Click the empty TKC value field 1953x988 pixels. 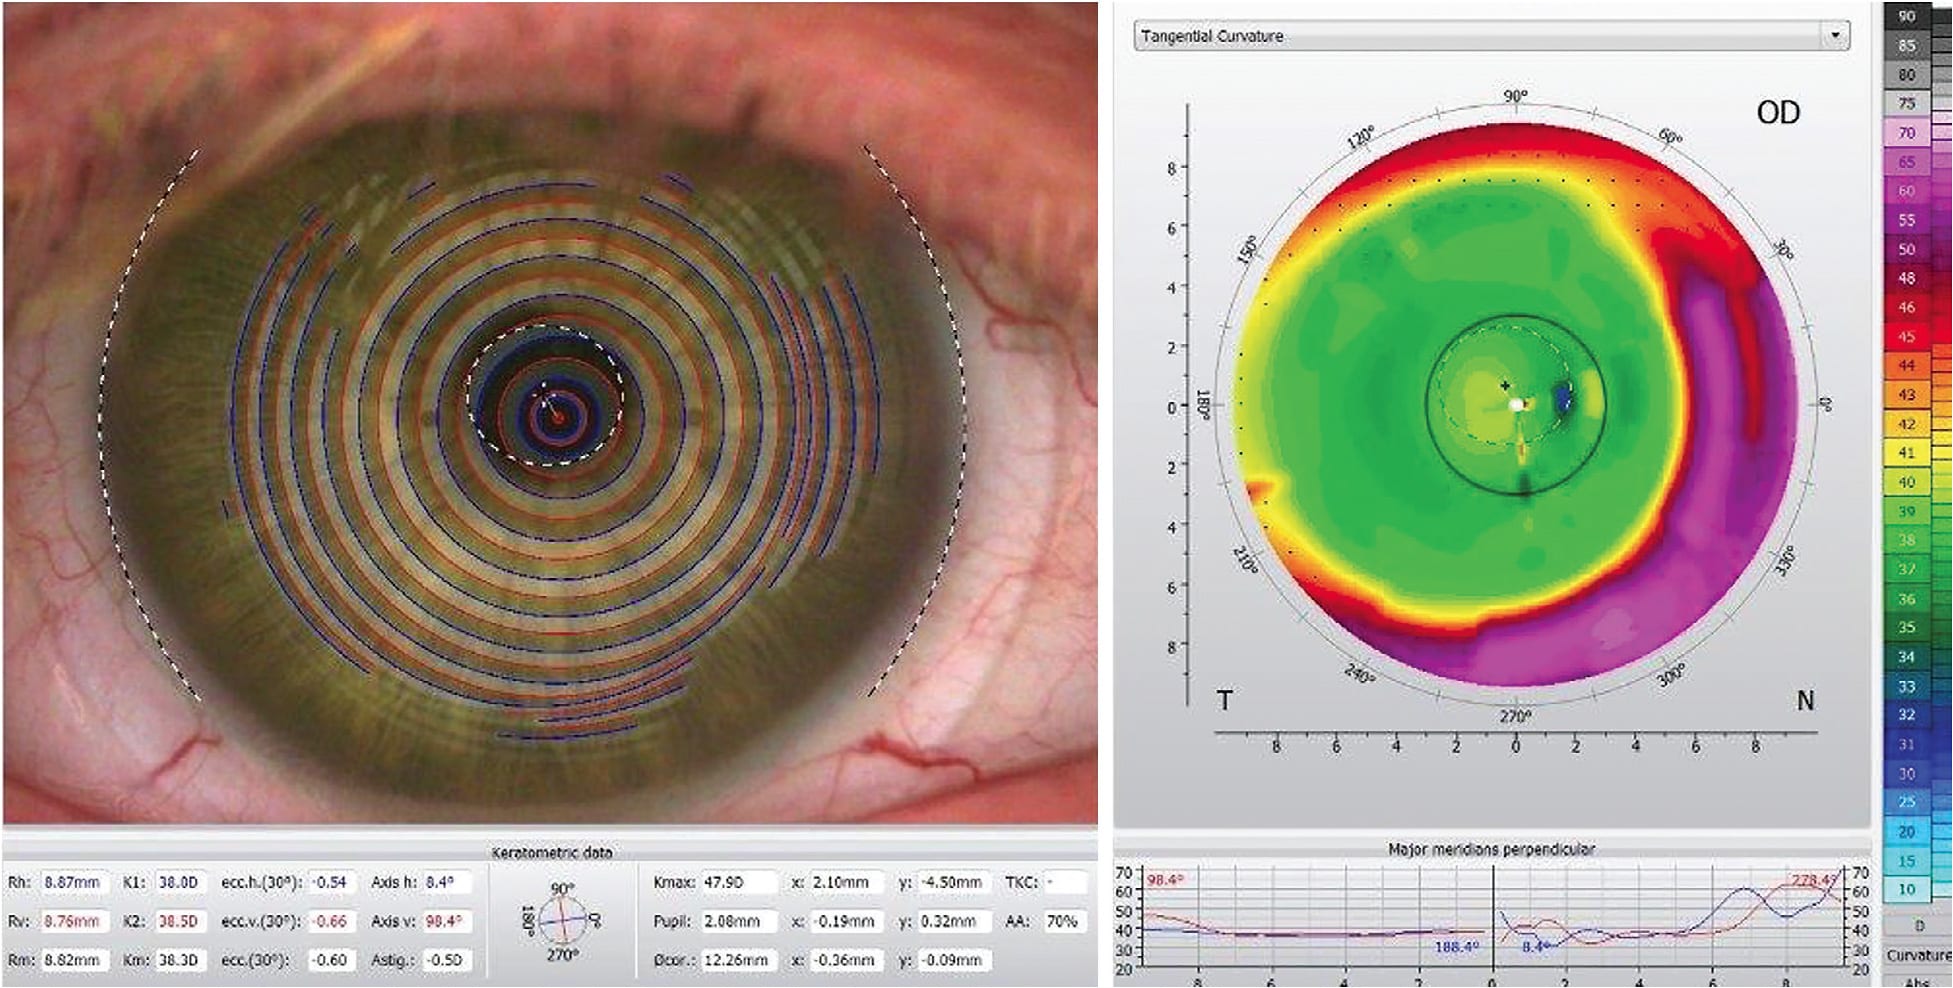tap(1065, 882)
